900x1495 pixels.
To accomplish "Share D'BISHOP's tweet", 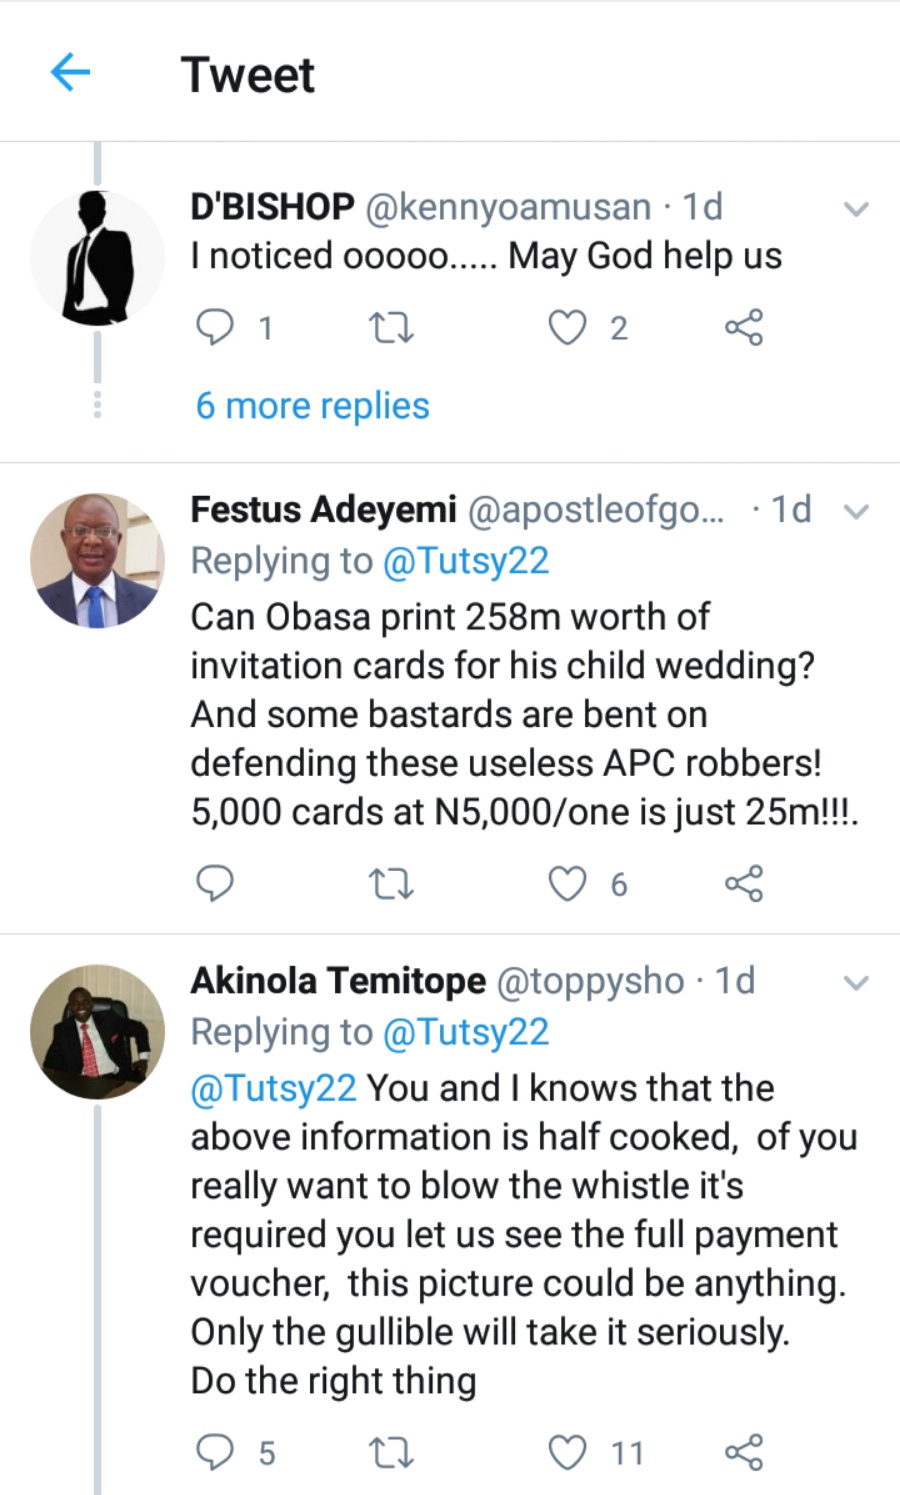I will 743,327.
